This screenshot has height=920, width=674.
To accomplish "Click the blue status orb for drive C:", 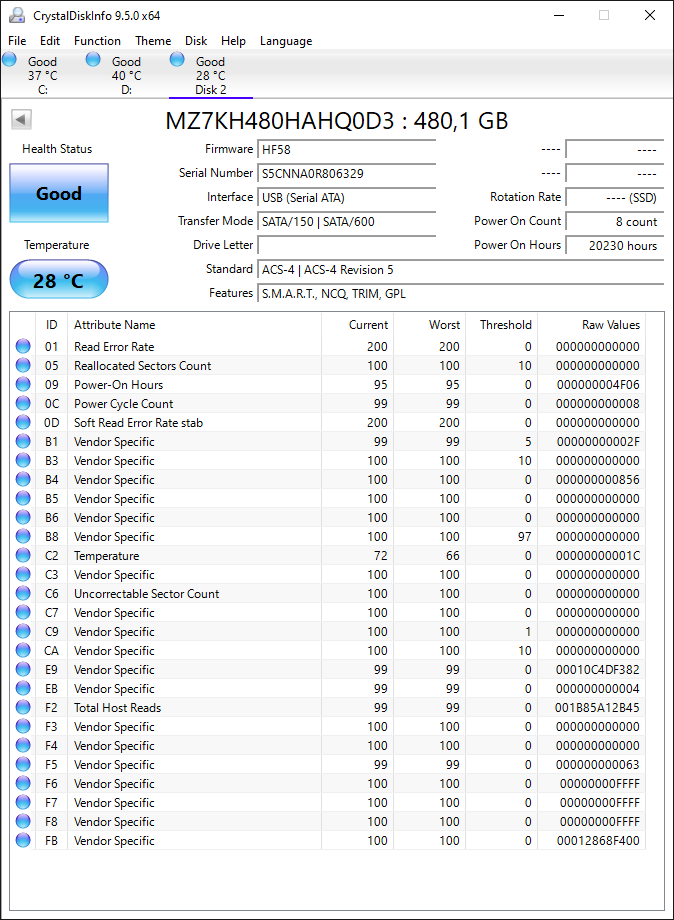I will [x=9, y=59].
